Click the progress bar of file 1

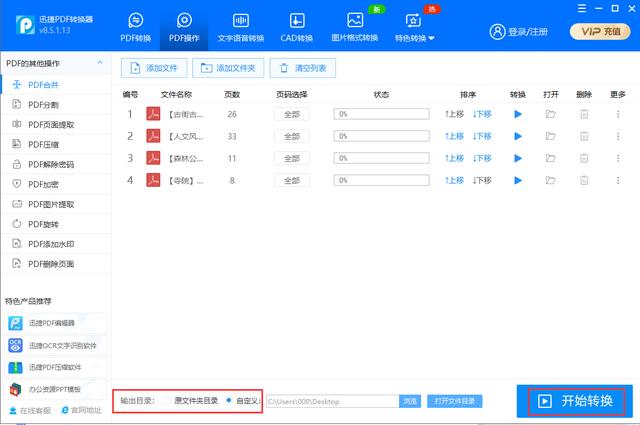tap(382, 114)
